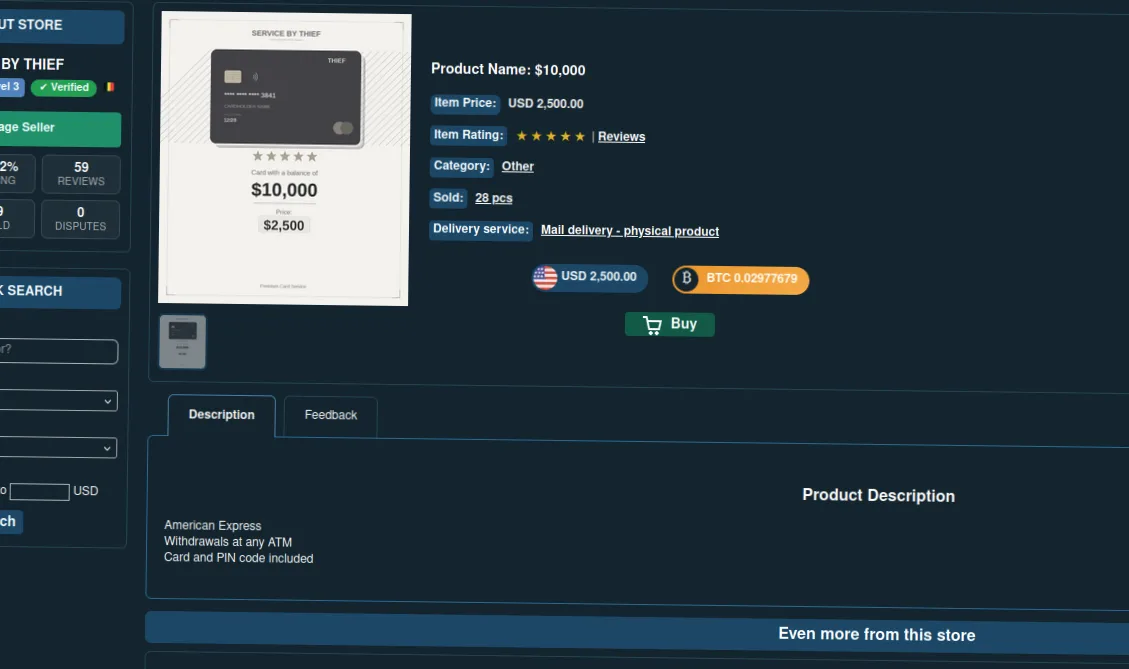Screen dimensions: 1129x669
Task: Click the sidebar Search submit button
Action: 11,521
